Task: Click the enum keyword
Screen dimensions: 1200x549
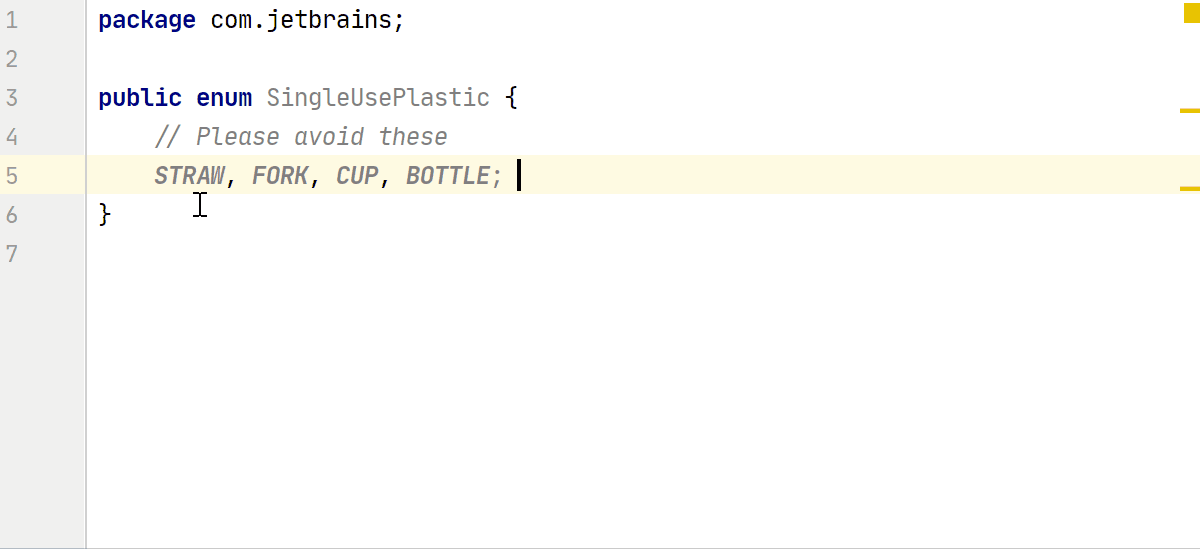Action: (x=224, y=98)
